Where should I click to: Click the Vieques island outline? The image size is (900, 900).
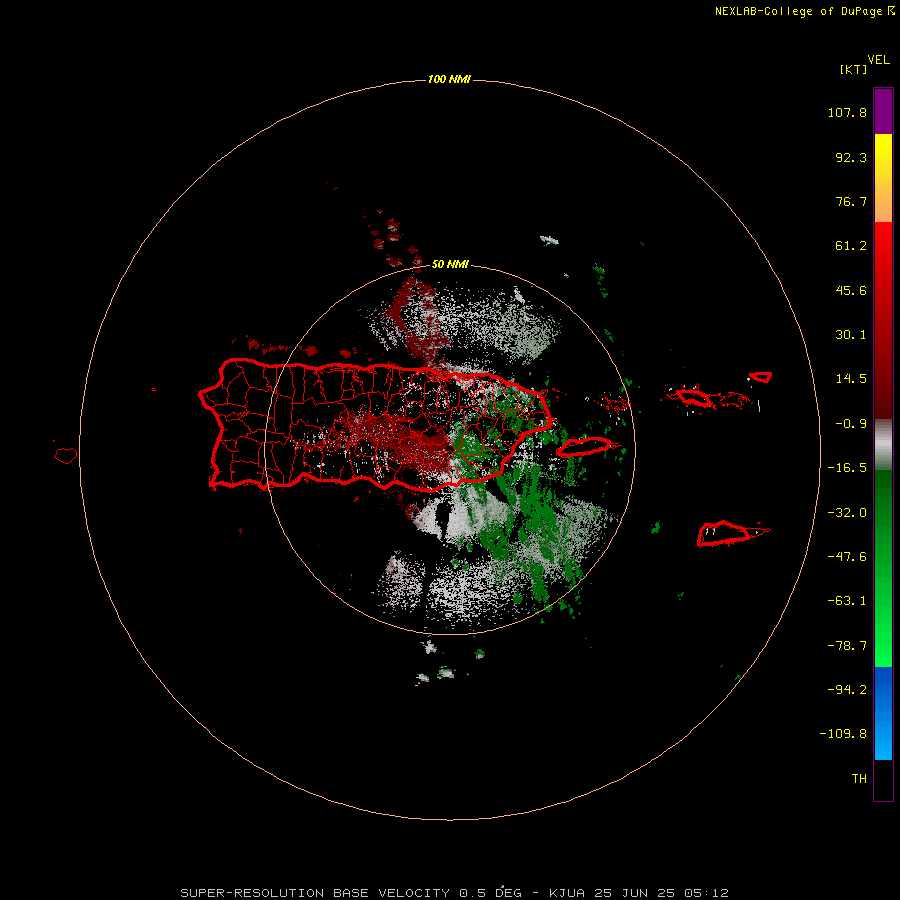pyautogui.click(x=584, y=447)
